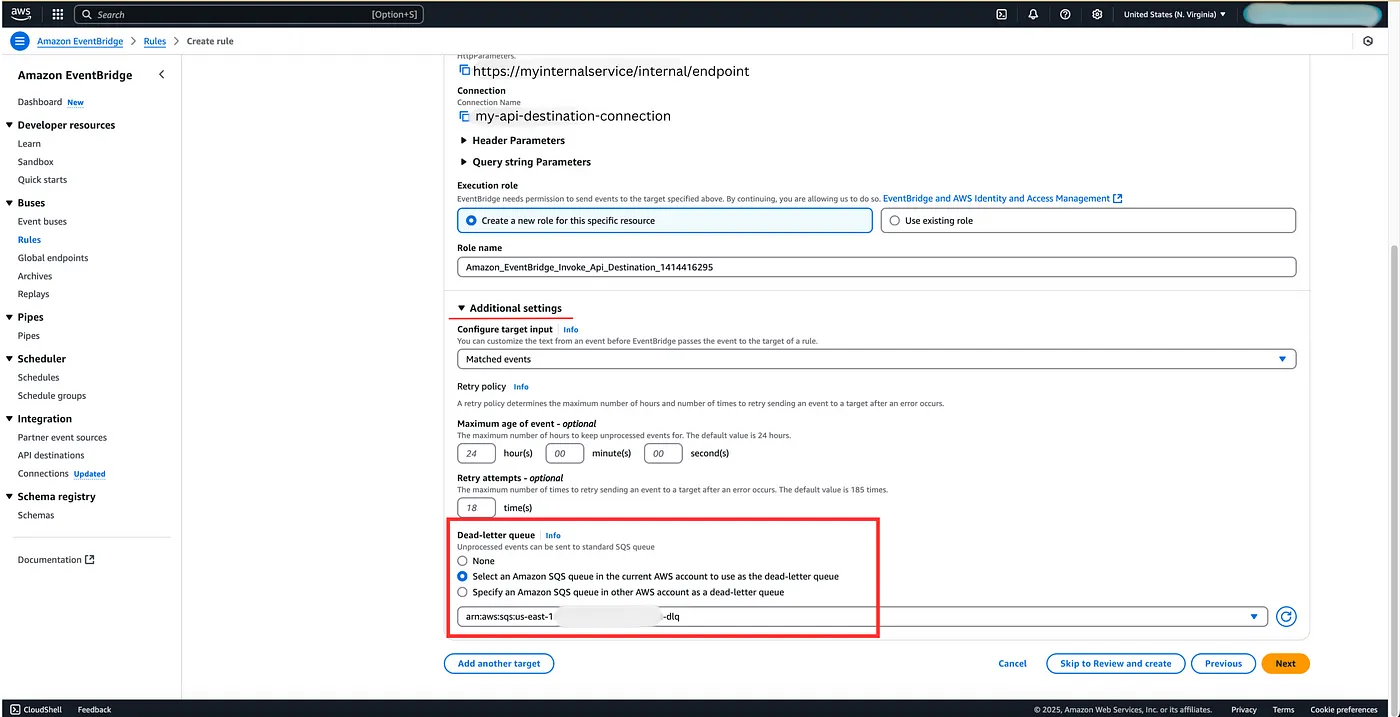1400x717 pixels.
Task: Select Use existing role option
Action: (1088, 220)
